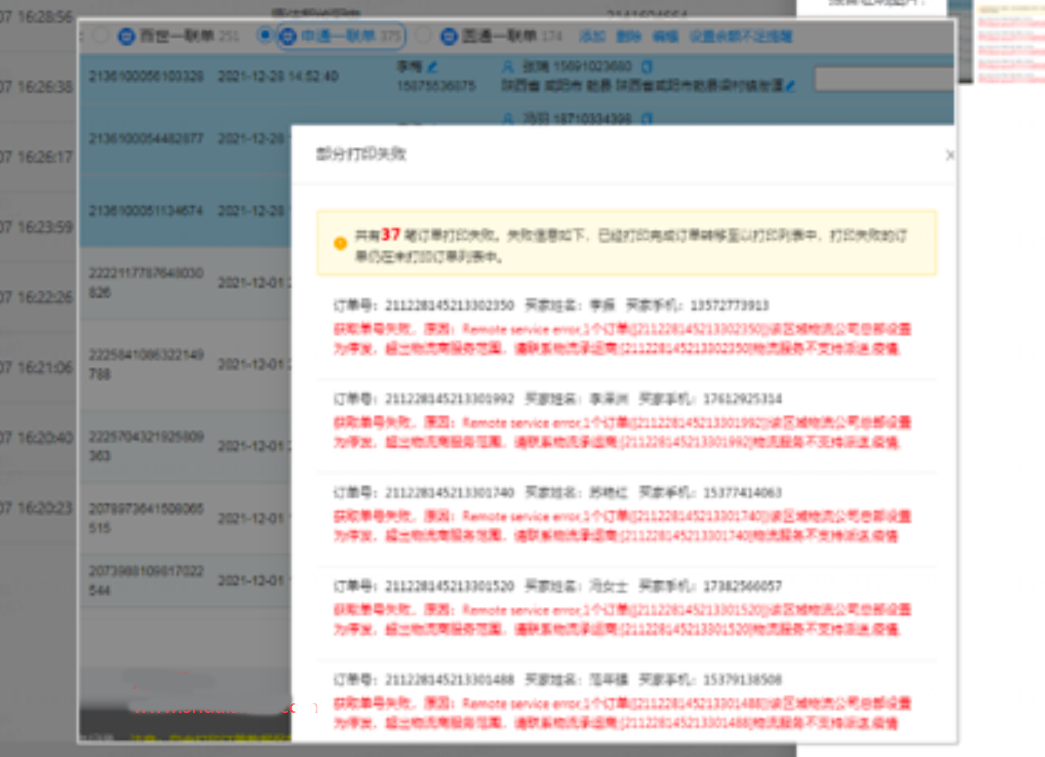Select waybill row 2136100056103328
This screenshot has width=1045, height=757.
pyautogui.click(x=146, y=76)
